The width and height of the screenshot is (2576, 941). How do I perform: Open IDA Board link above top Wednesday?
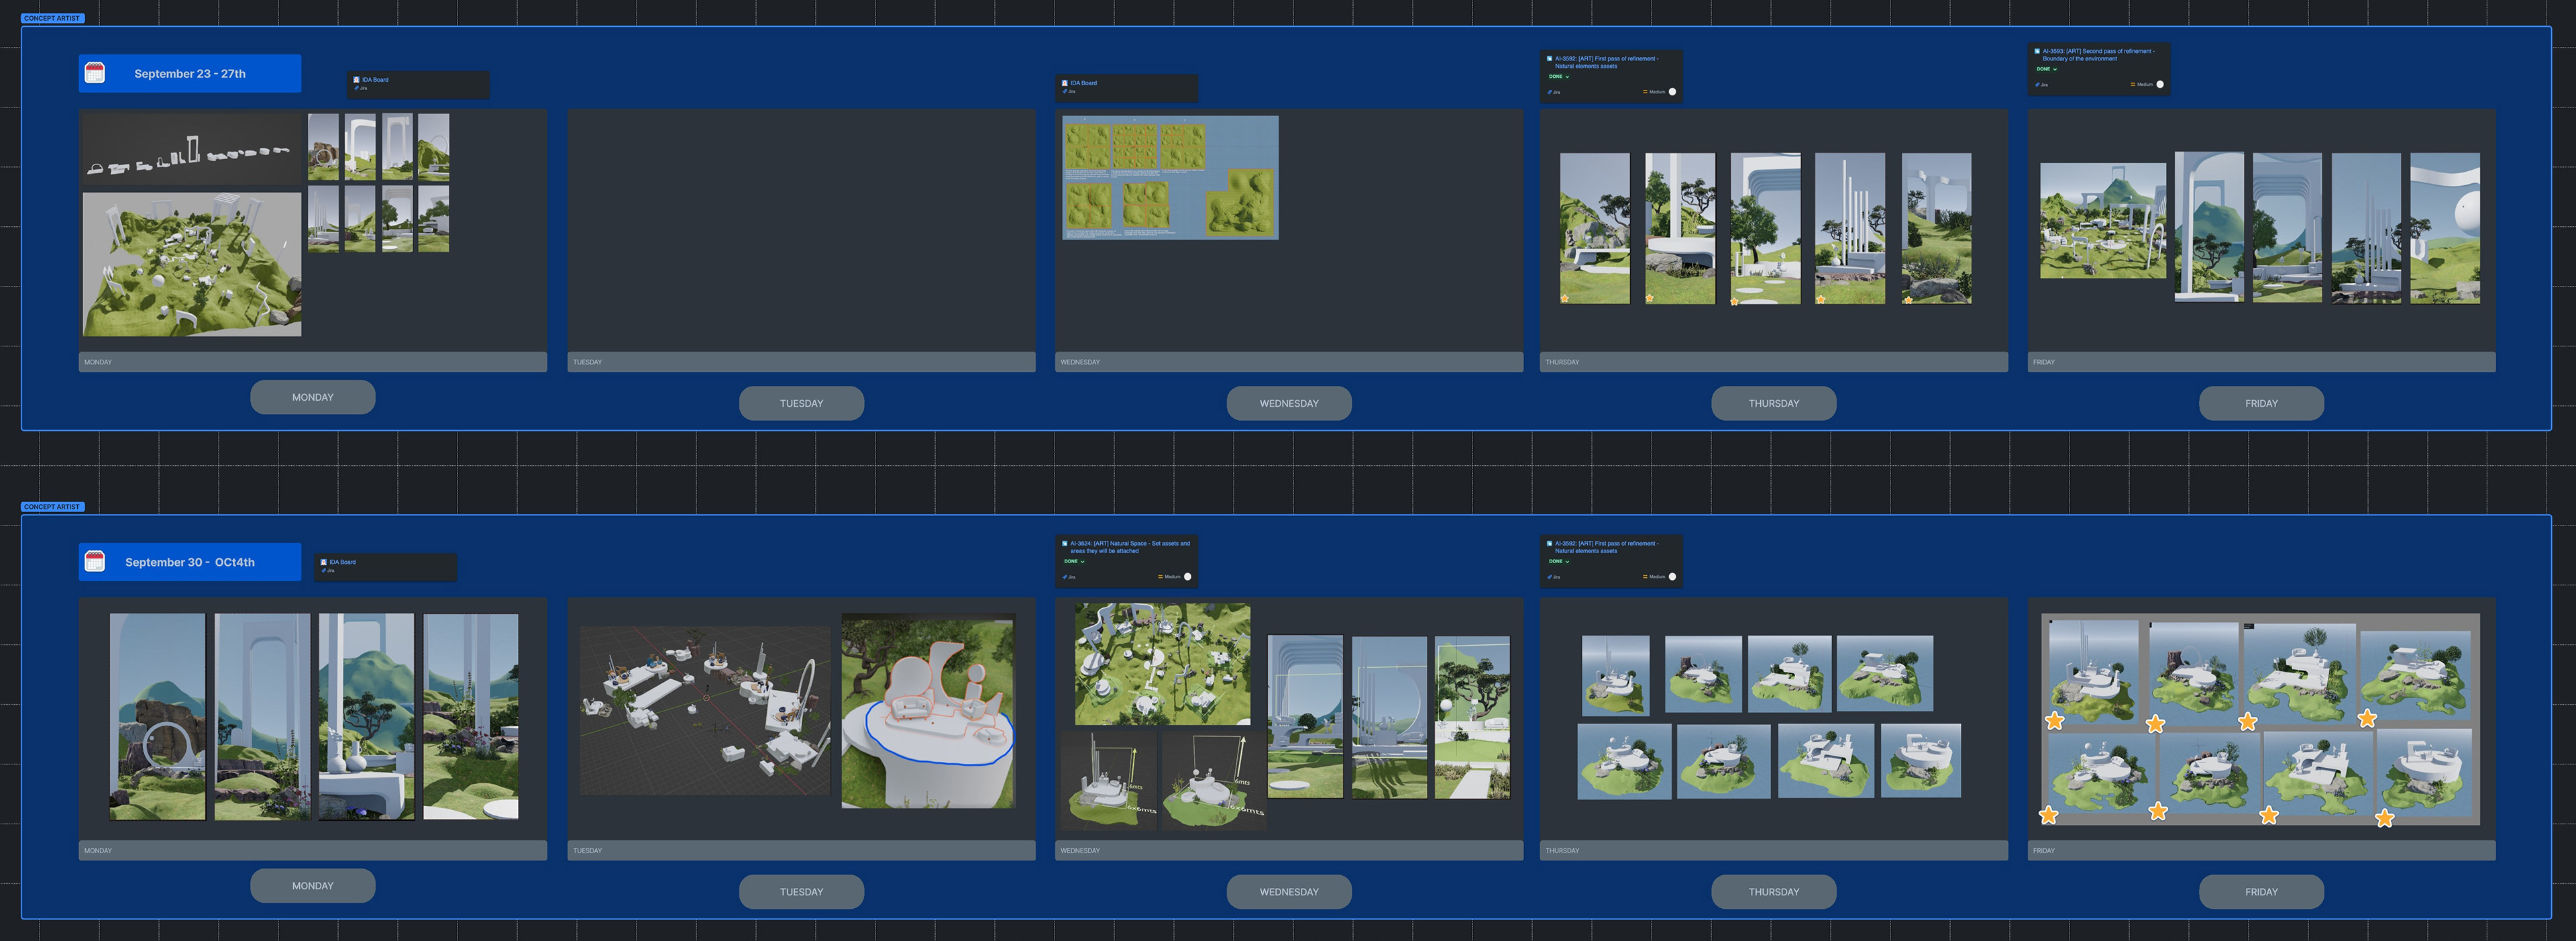tap(1083, 83)
